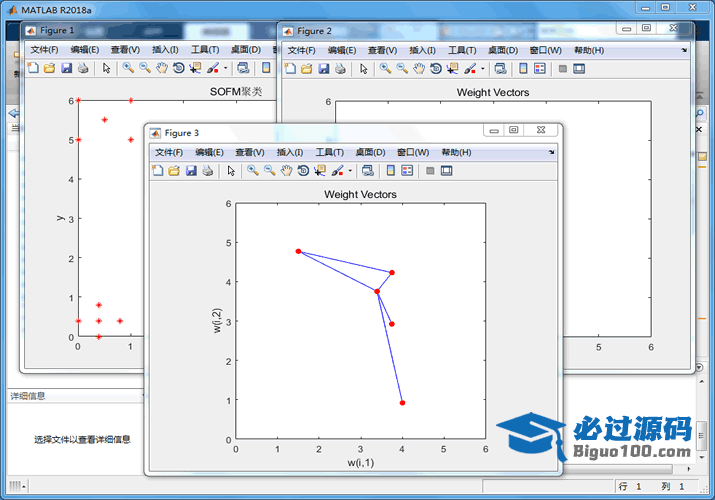Select Pan hand tool in Figure 2

pos(419,69)
